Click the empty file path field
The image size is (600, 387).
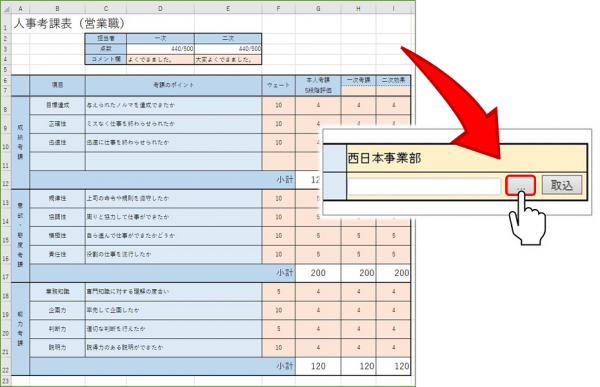[424, 186]
